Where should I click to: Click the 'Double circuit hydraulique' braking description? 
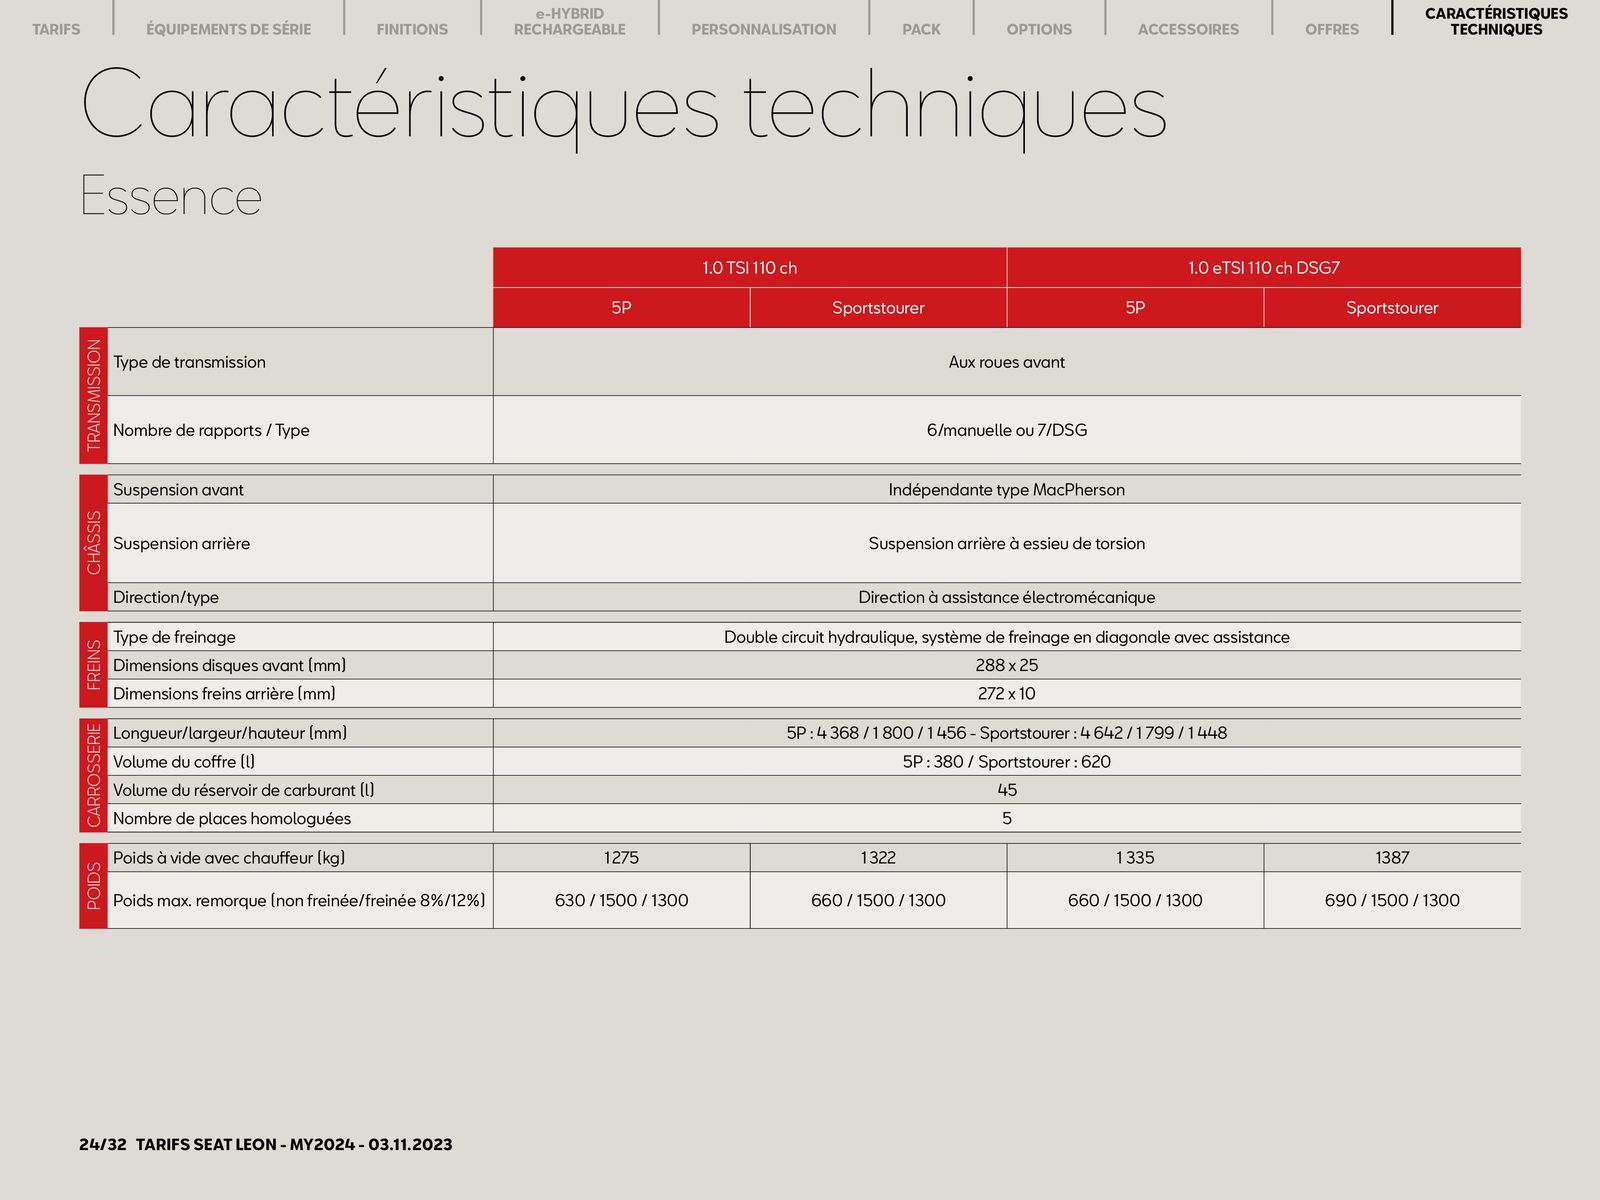pyautogui.click(x=1006, y=637)
